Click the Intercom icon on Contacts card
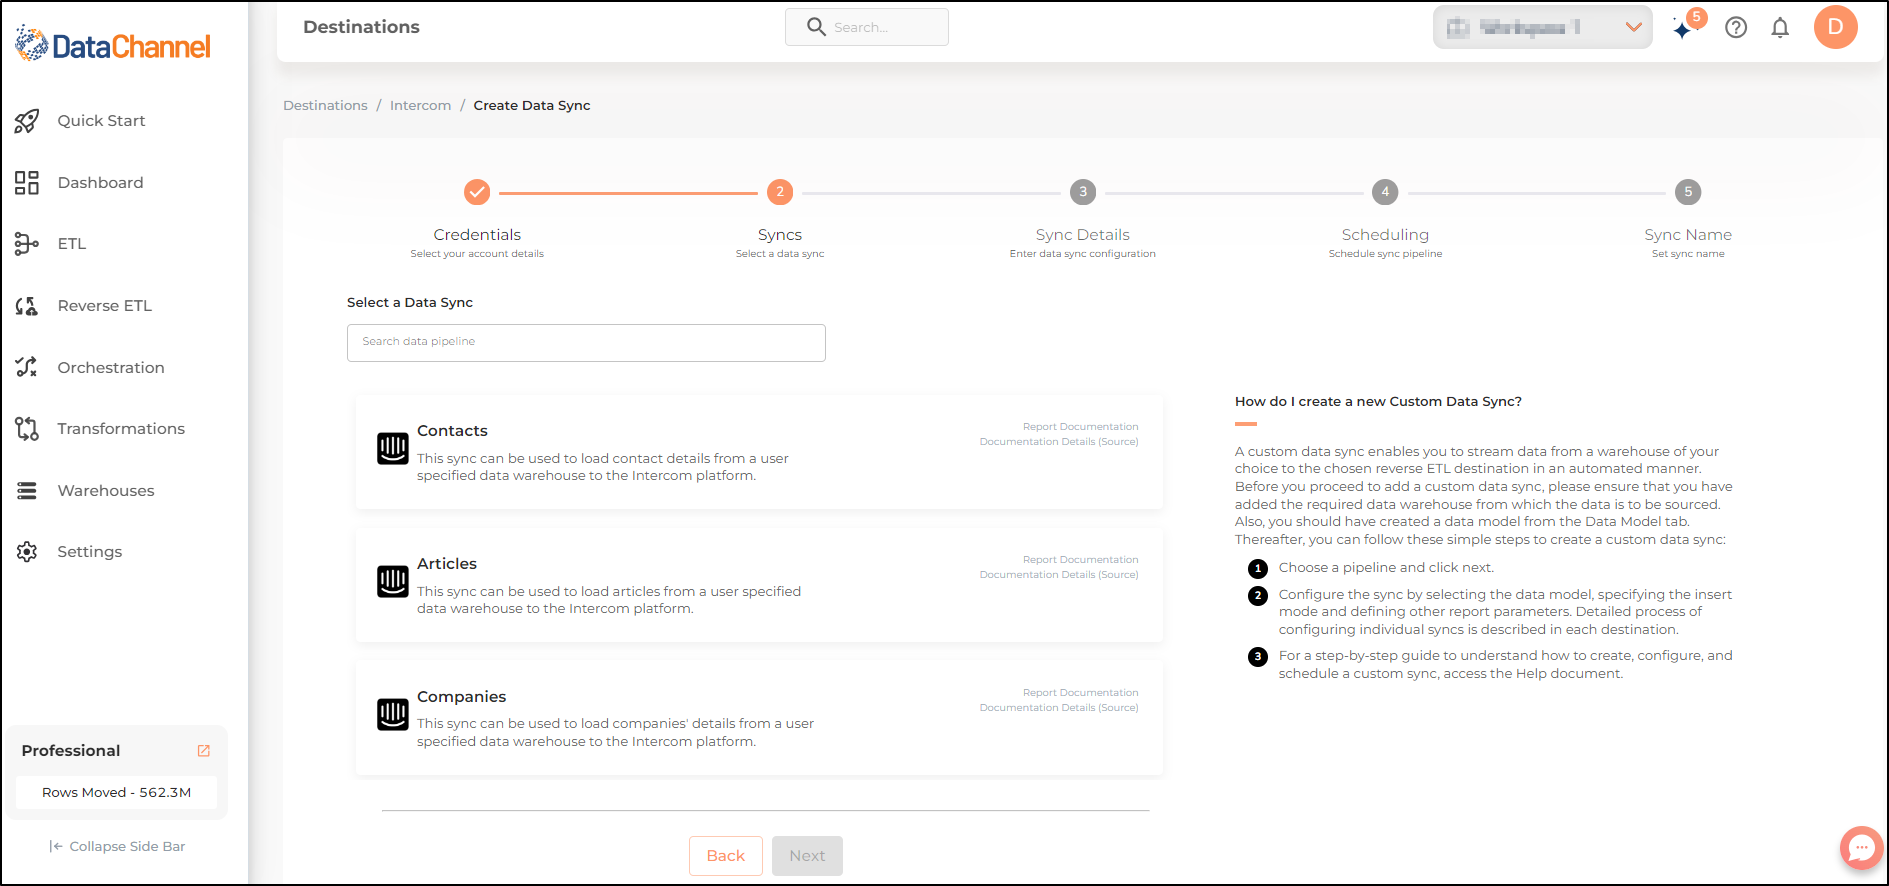The height and width of the screenshot is (886, 1889). pyautogui.click(x=392, y=448)
